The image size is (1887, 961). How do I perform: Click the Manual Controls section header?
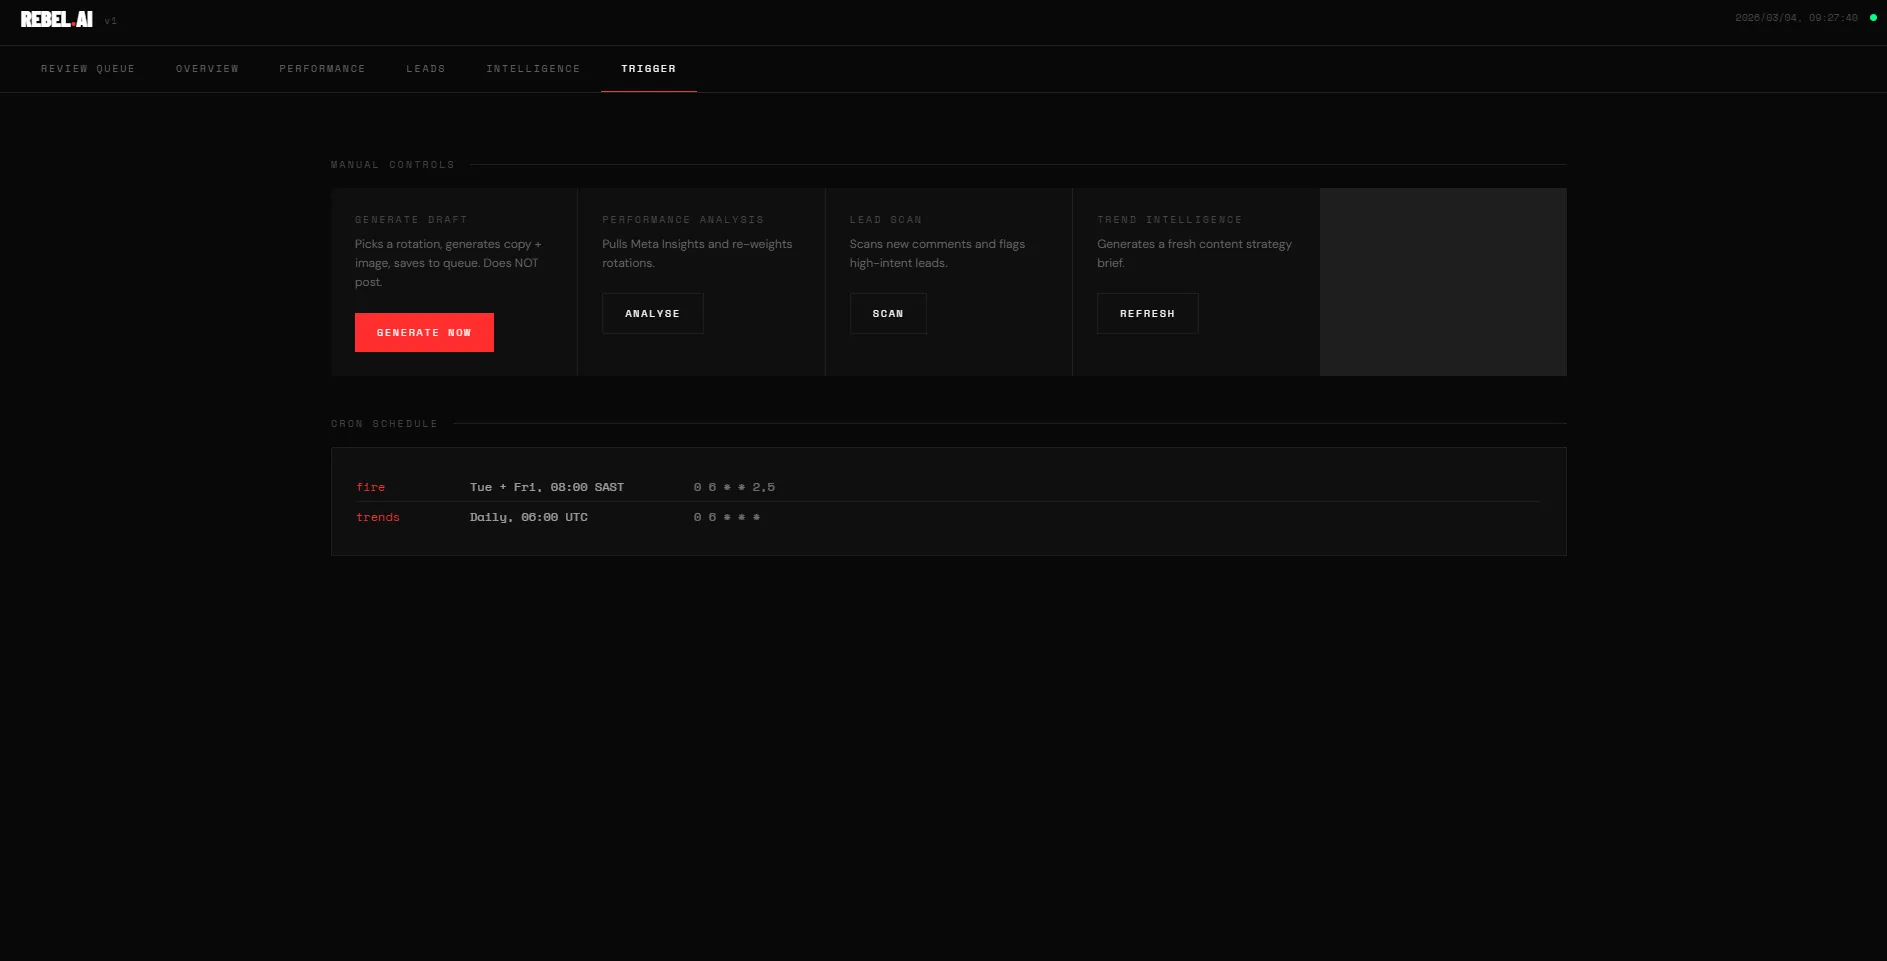pyautogui.click(x=393, y=164)
